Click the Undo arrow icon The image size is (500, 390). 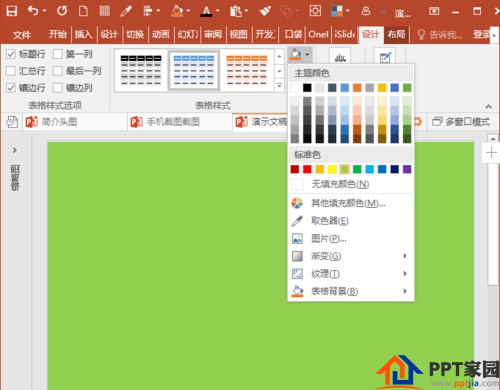(x=33, y=11)
